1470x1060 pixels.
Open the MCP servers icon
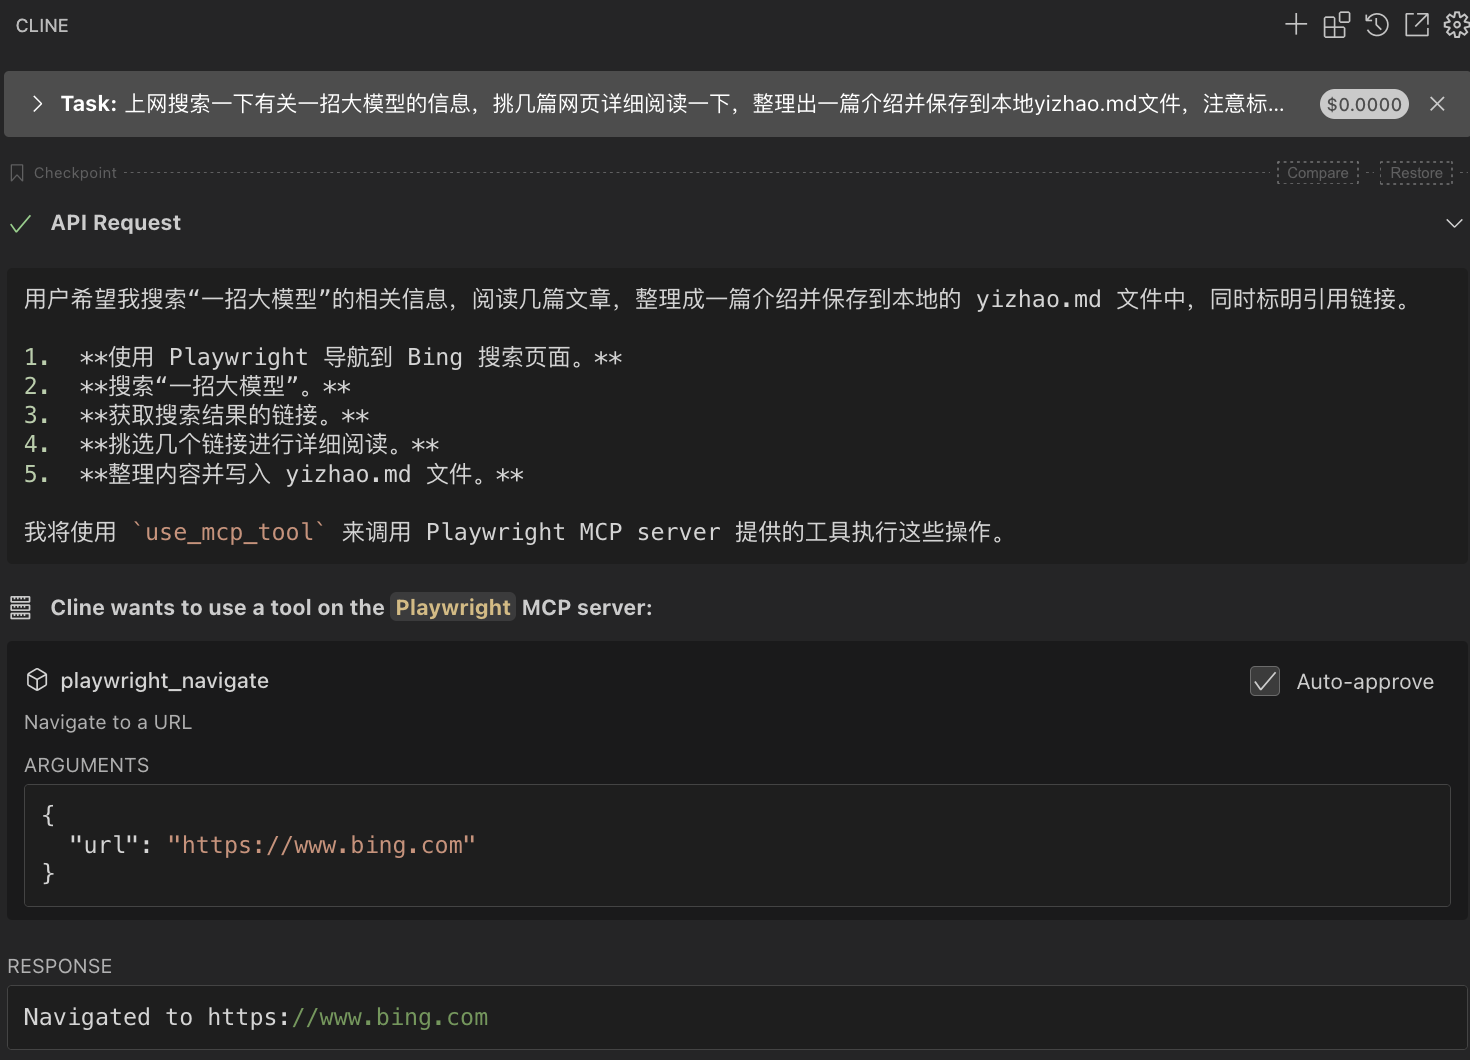point(1337,25)
